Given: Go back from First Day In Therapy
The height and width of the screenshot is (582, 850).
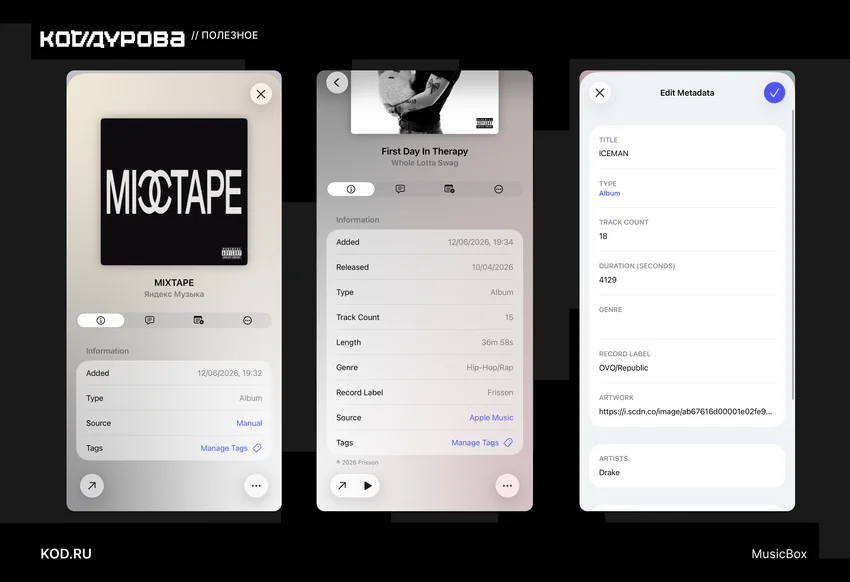Looking at the screenshot, I should (x=337, y=82).
